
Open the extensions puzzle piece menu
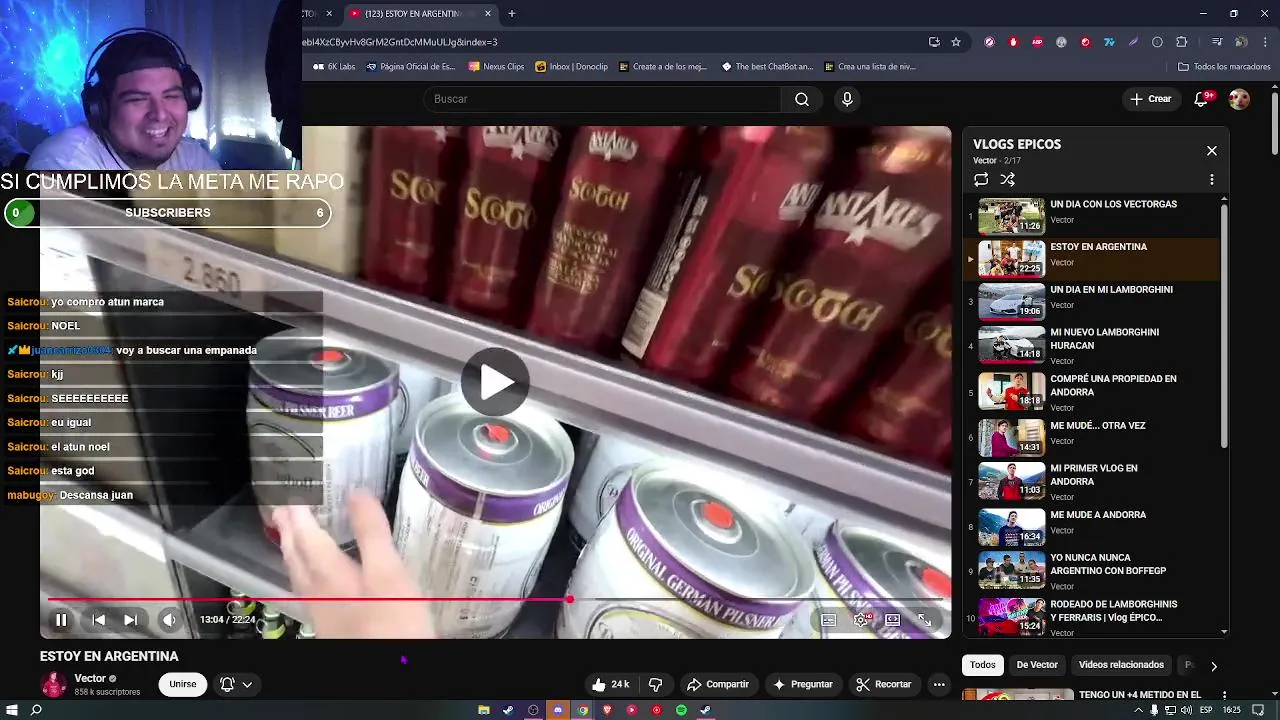[x=1181, y=42]
